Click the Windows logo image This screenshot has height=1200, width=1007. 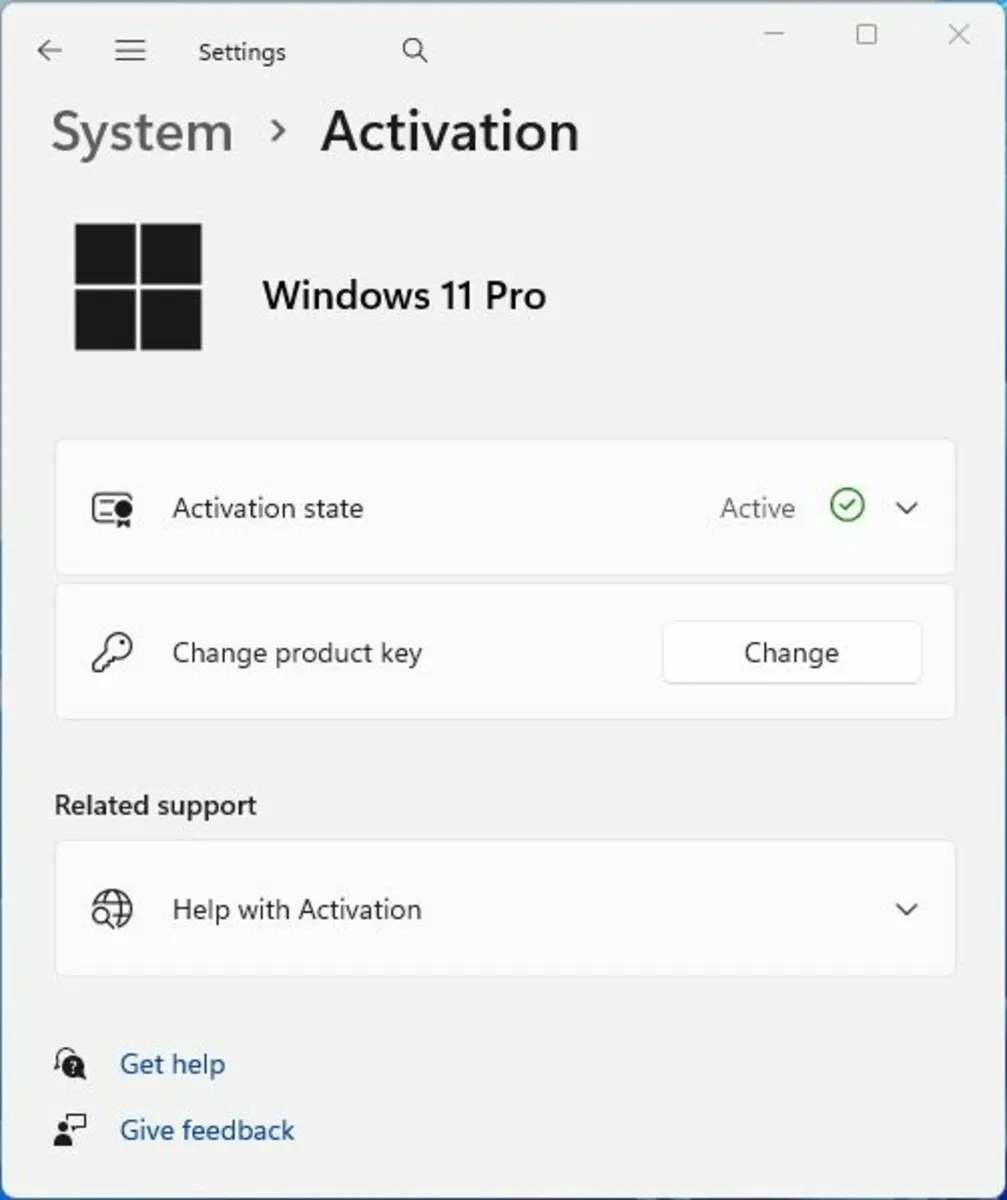(x=138, y=287)
